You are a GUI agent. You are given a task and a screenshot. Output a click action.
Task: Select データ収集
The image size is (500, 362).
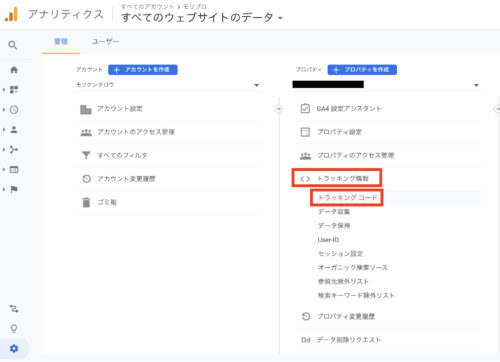coord(334,212)
